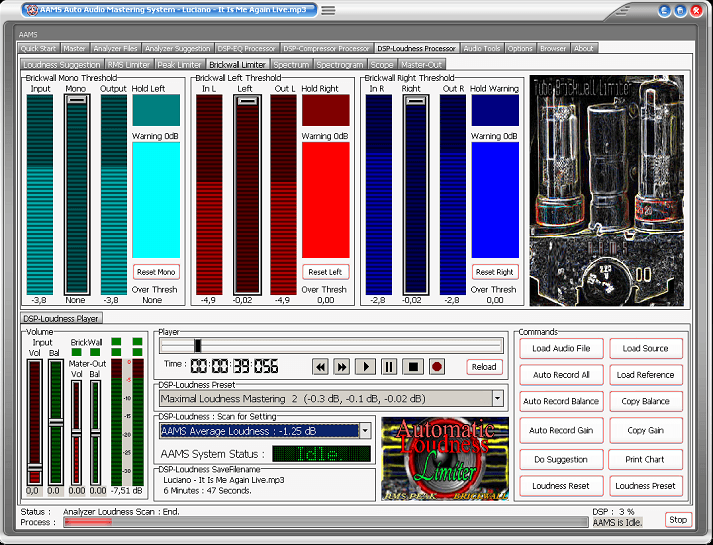Pause playback with the pause button
The width and height of the screenshot is (713, 545).
pos(389,367)
